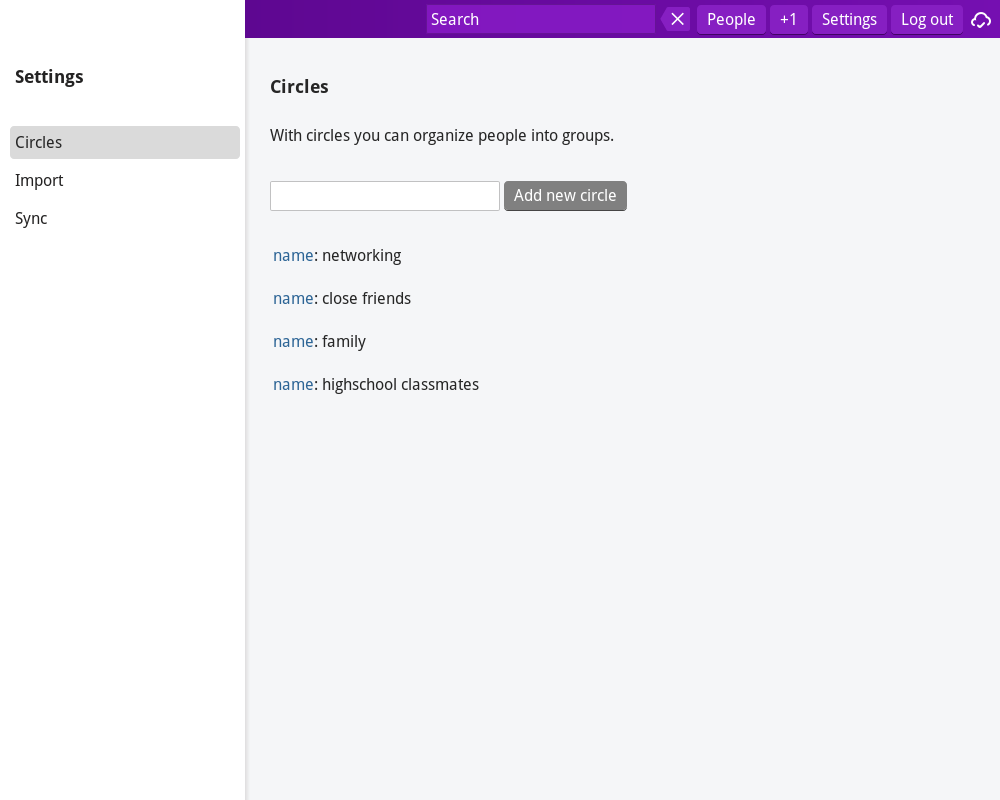Select the networking circle name text
Screen dimensions: 1000x800
[361, 255]
